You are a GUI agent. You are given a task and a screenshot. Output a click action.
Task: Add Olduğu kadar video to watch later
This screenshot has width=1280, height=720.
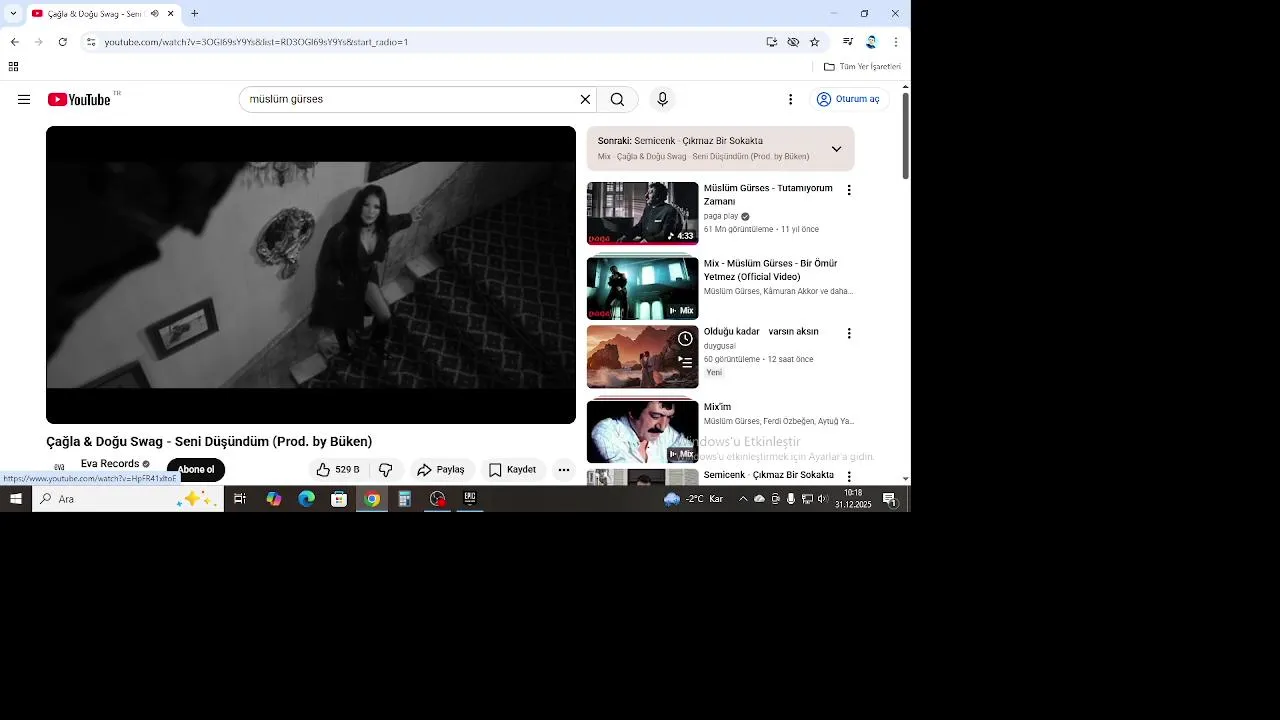(685, 339)
